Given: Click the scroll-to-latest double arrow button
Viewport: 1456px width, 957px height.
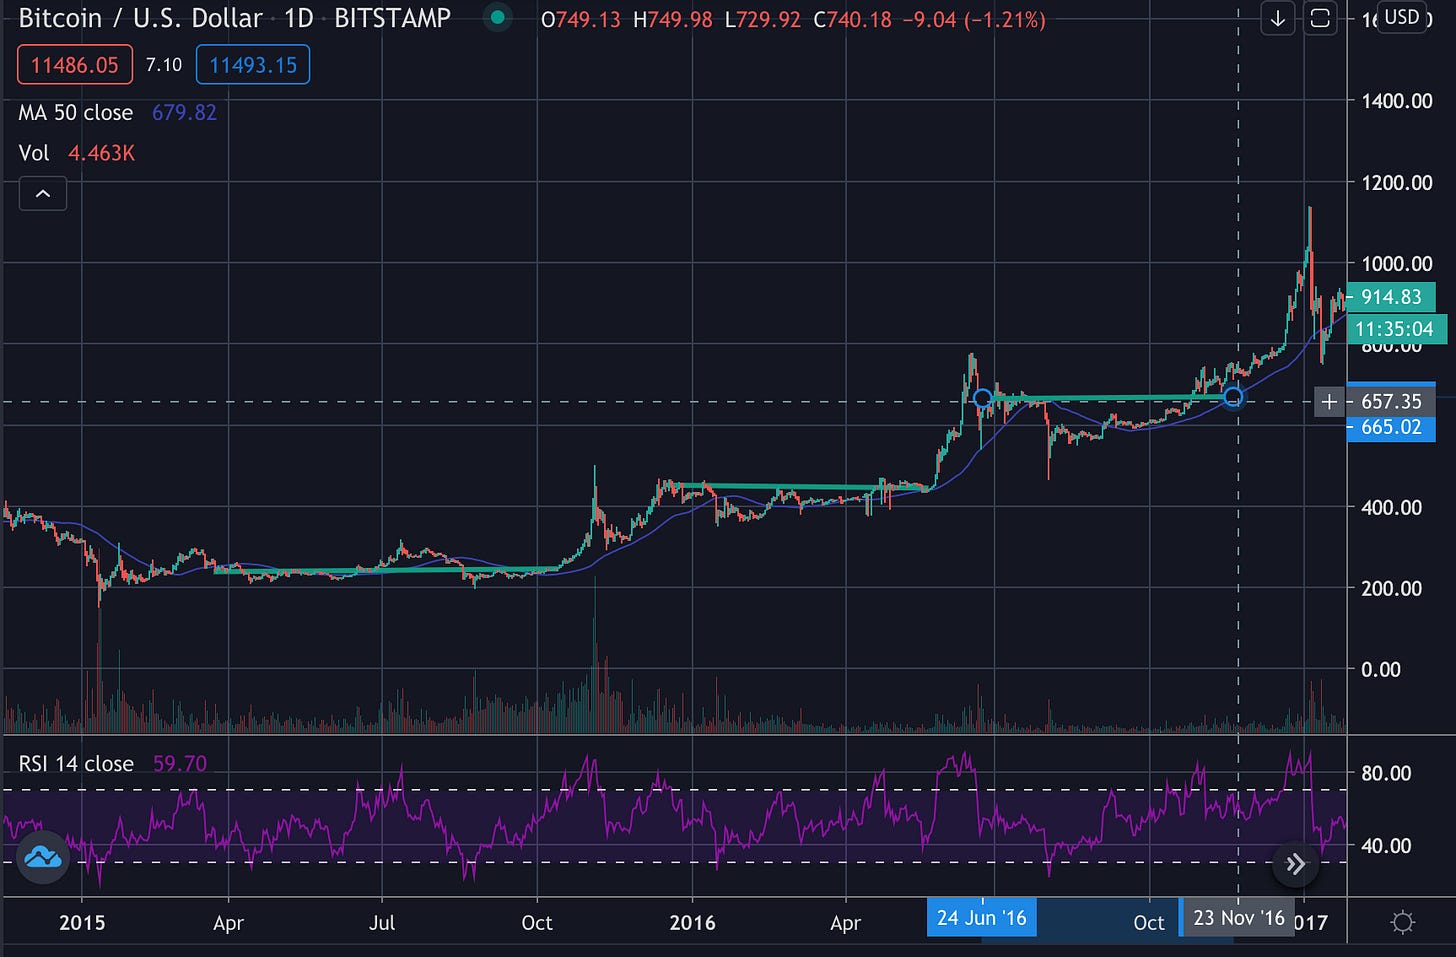Looking at the screenshot, I should 1295,864.
